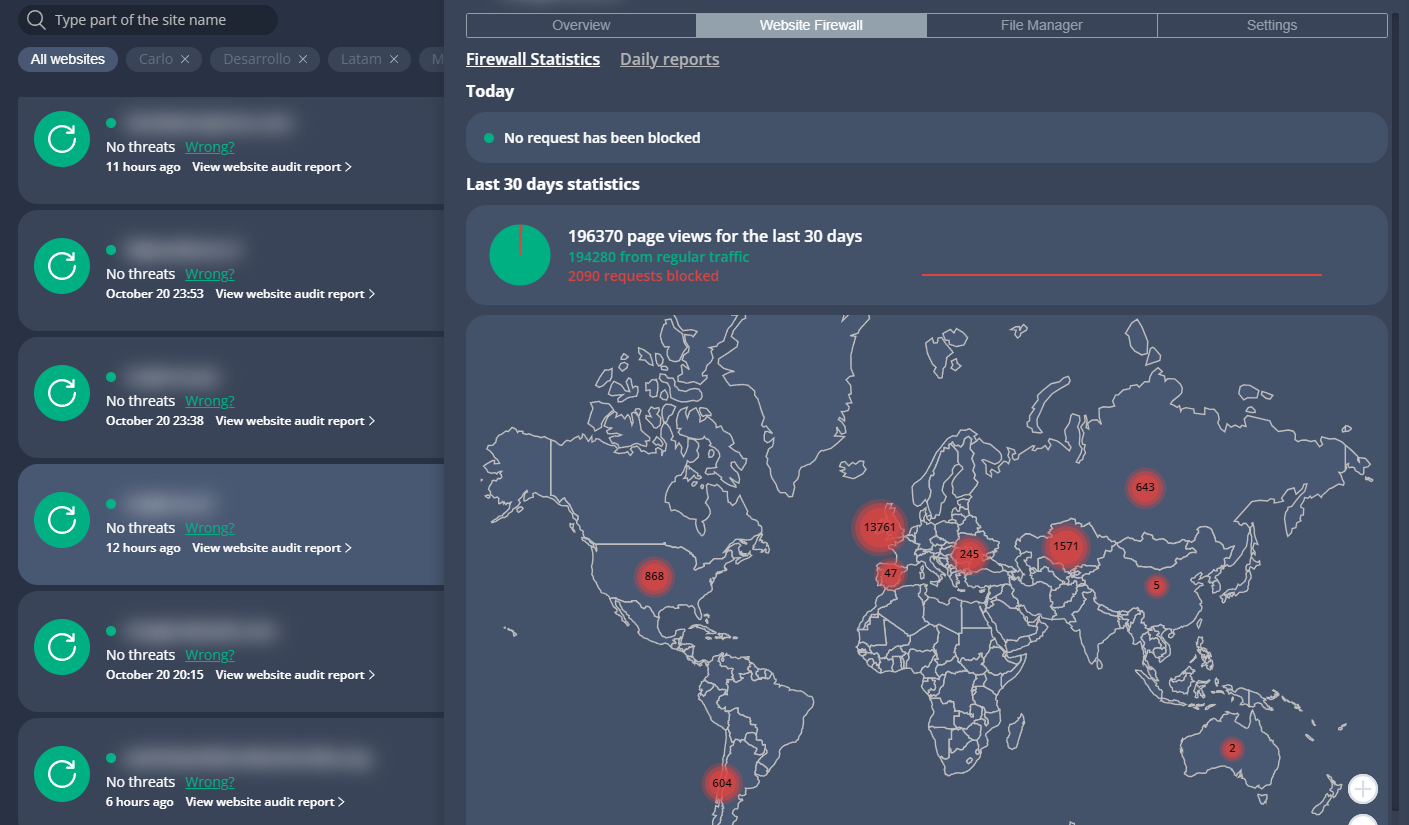Click the search magnifier icon
The image size is (1409, 825).
click(x=36, y=20)
